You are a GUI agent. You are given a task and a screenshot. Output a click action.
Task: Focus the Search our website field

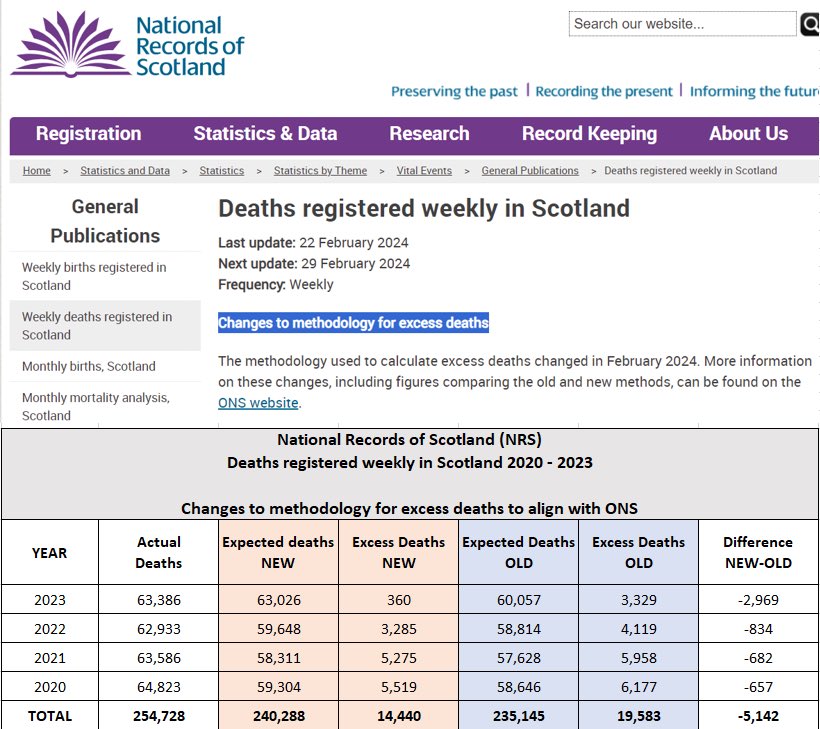click(x=682, y=24)
